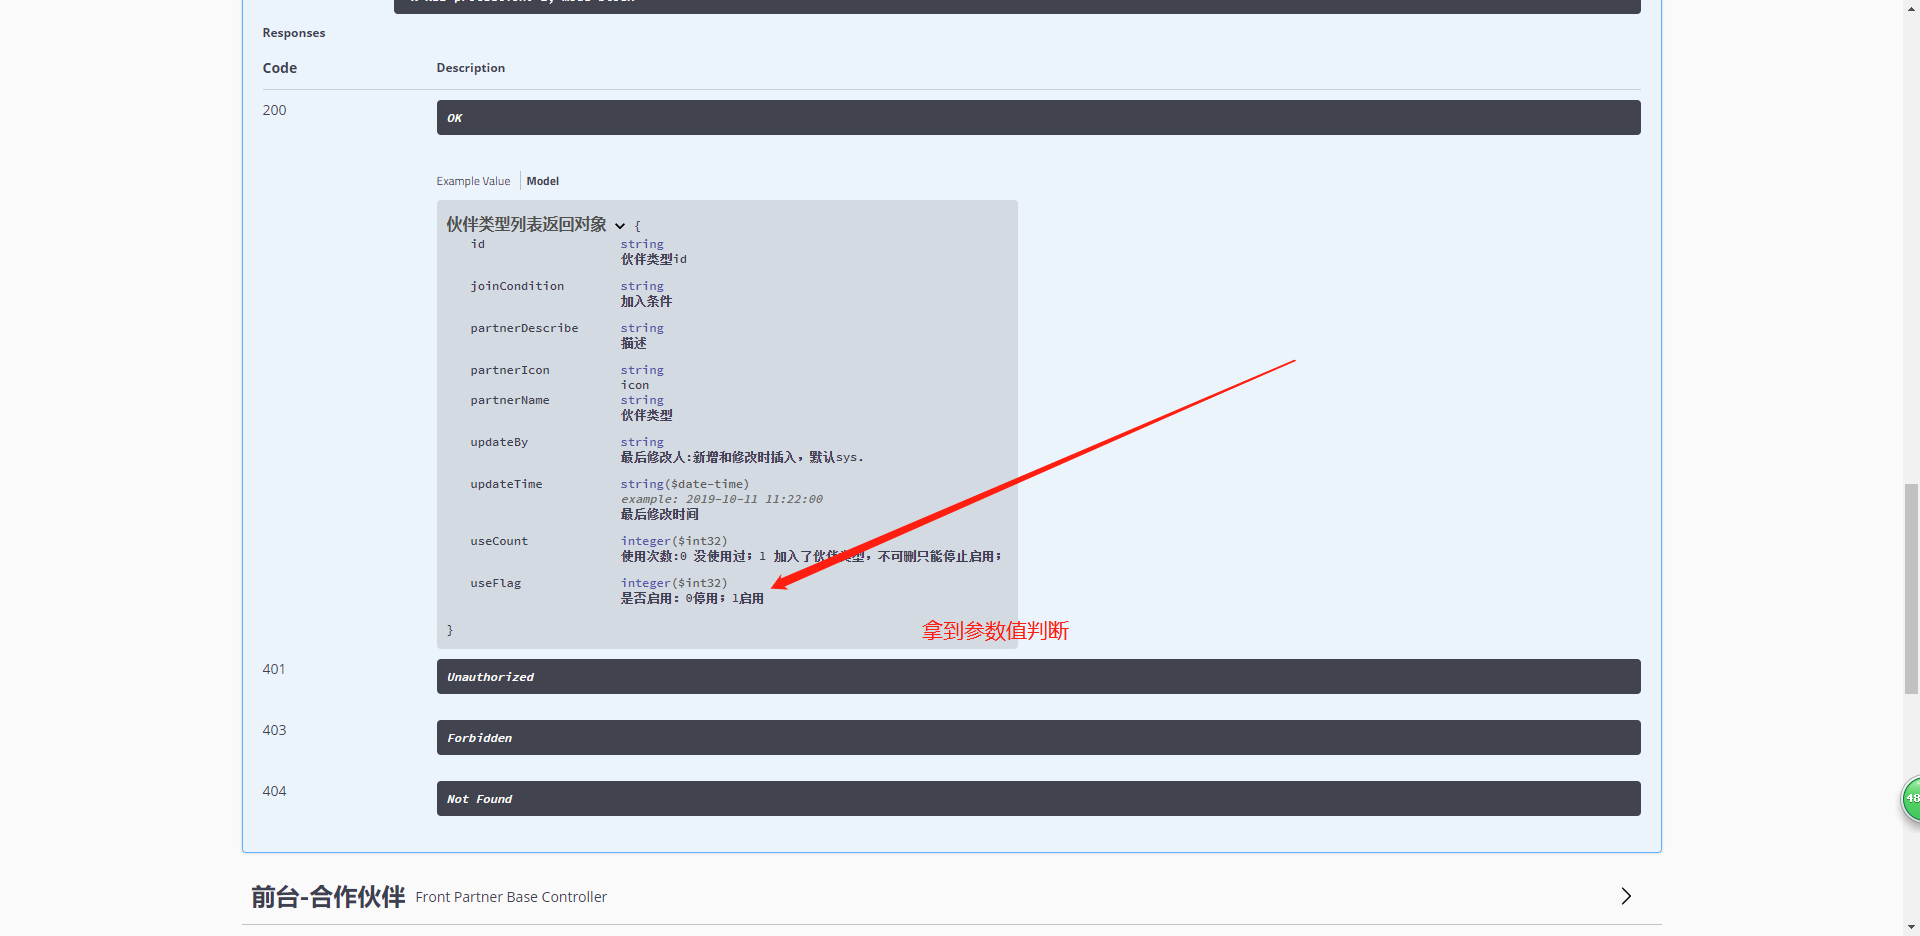The image size is (1920, 936).
Task: Open Front Partner Base Controller section
Action: 511,897
